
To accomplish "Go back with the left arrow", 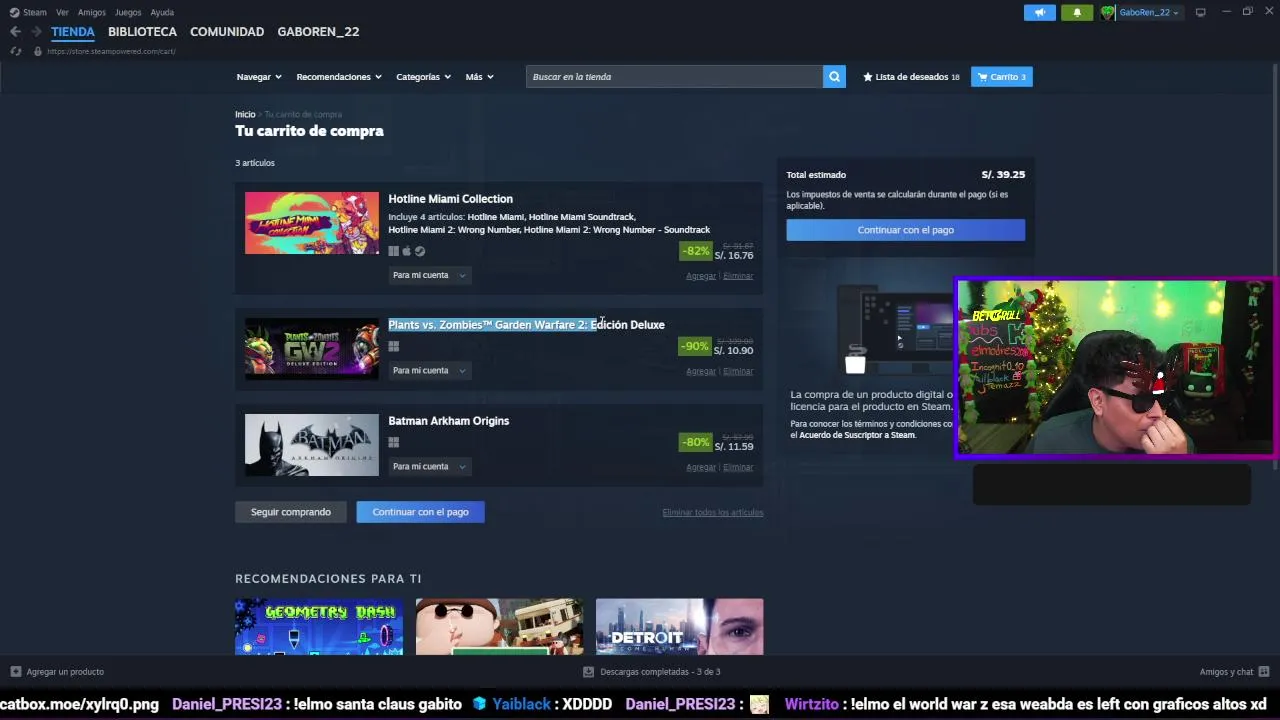I will point(15,32).
